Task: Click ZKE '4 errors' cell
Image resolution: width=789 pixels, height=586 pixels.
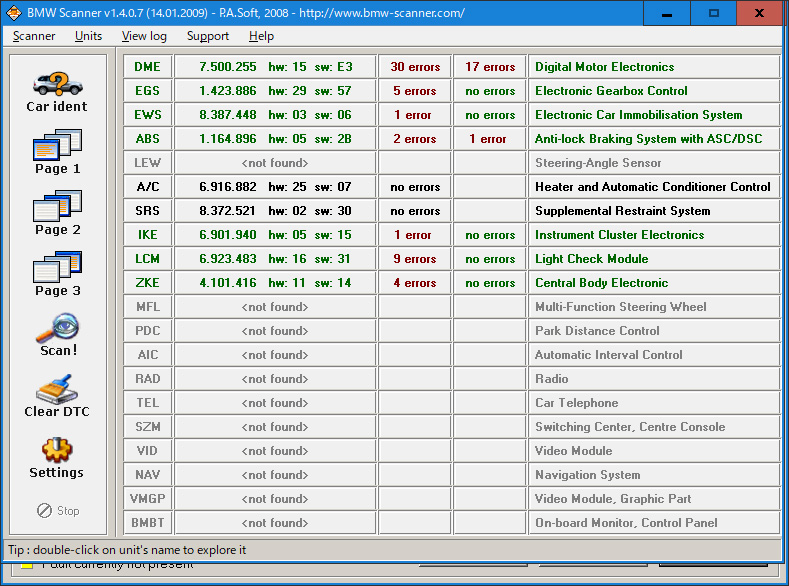Action: (x=415, y=283)
